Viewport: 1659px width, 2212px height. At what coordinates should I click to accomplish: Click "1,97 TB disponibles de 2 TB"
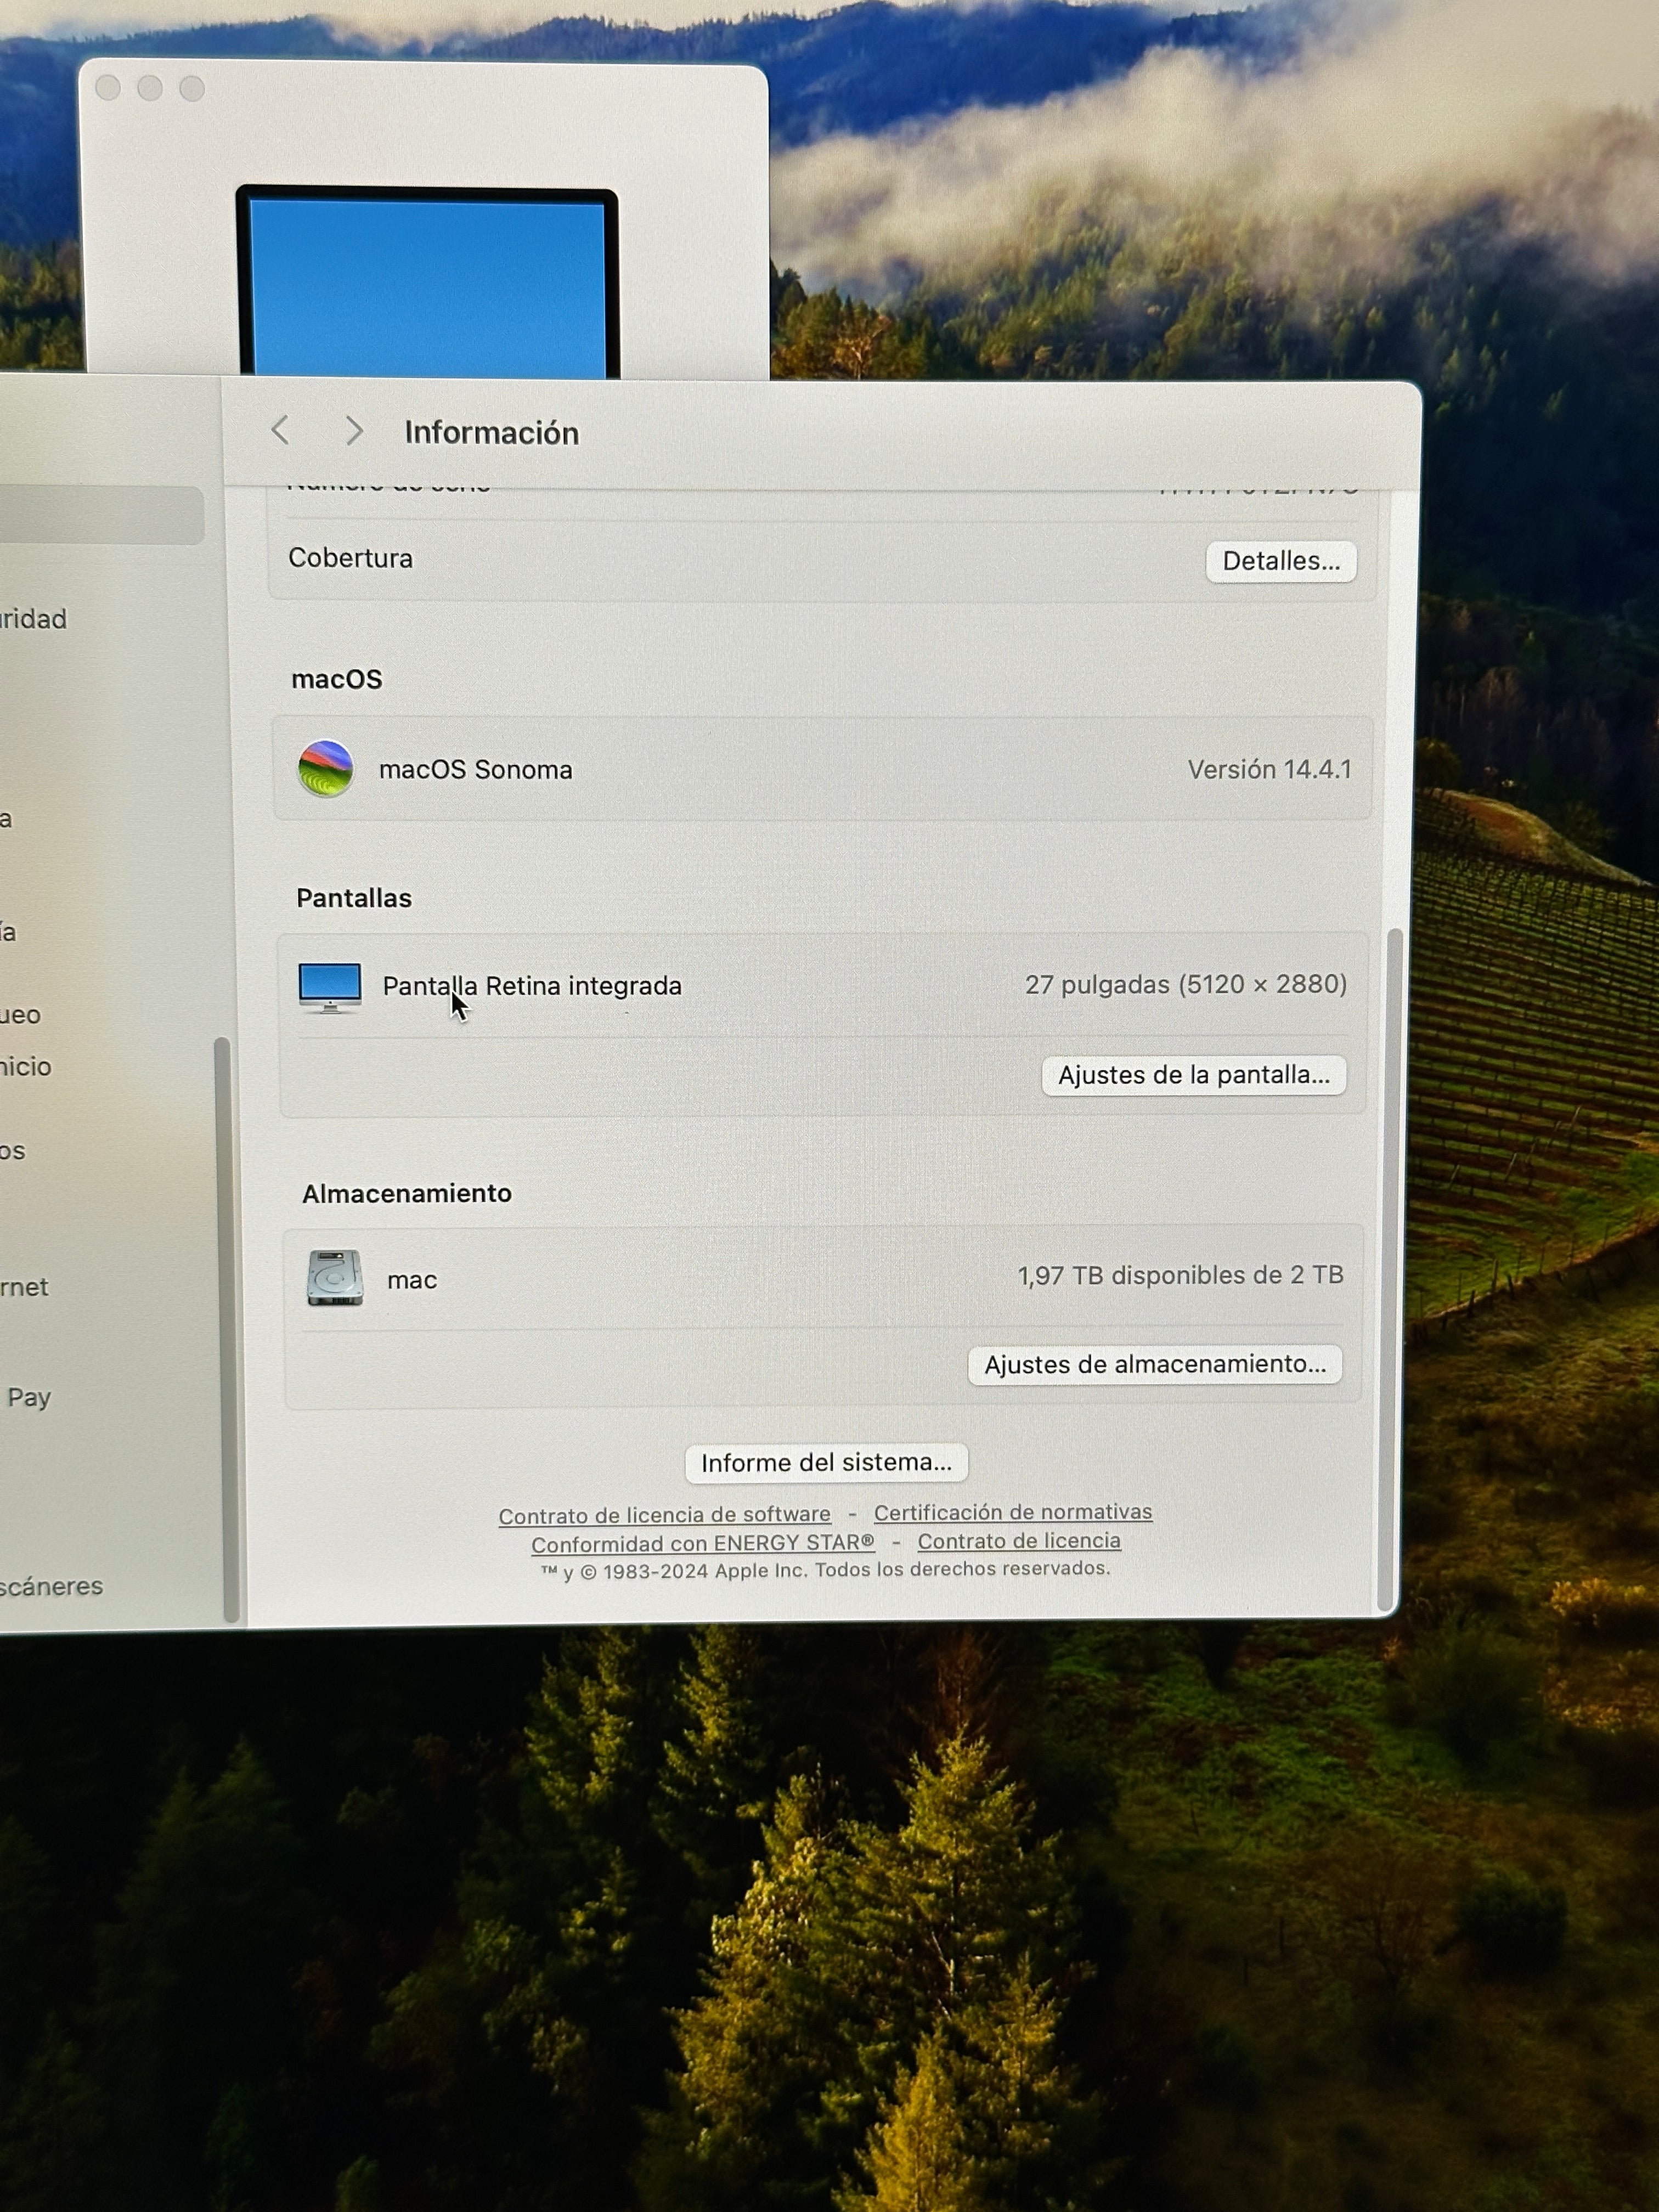1180,1275
